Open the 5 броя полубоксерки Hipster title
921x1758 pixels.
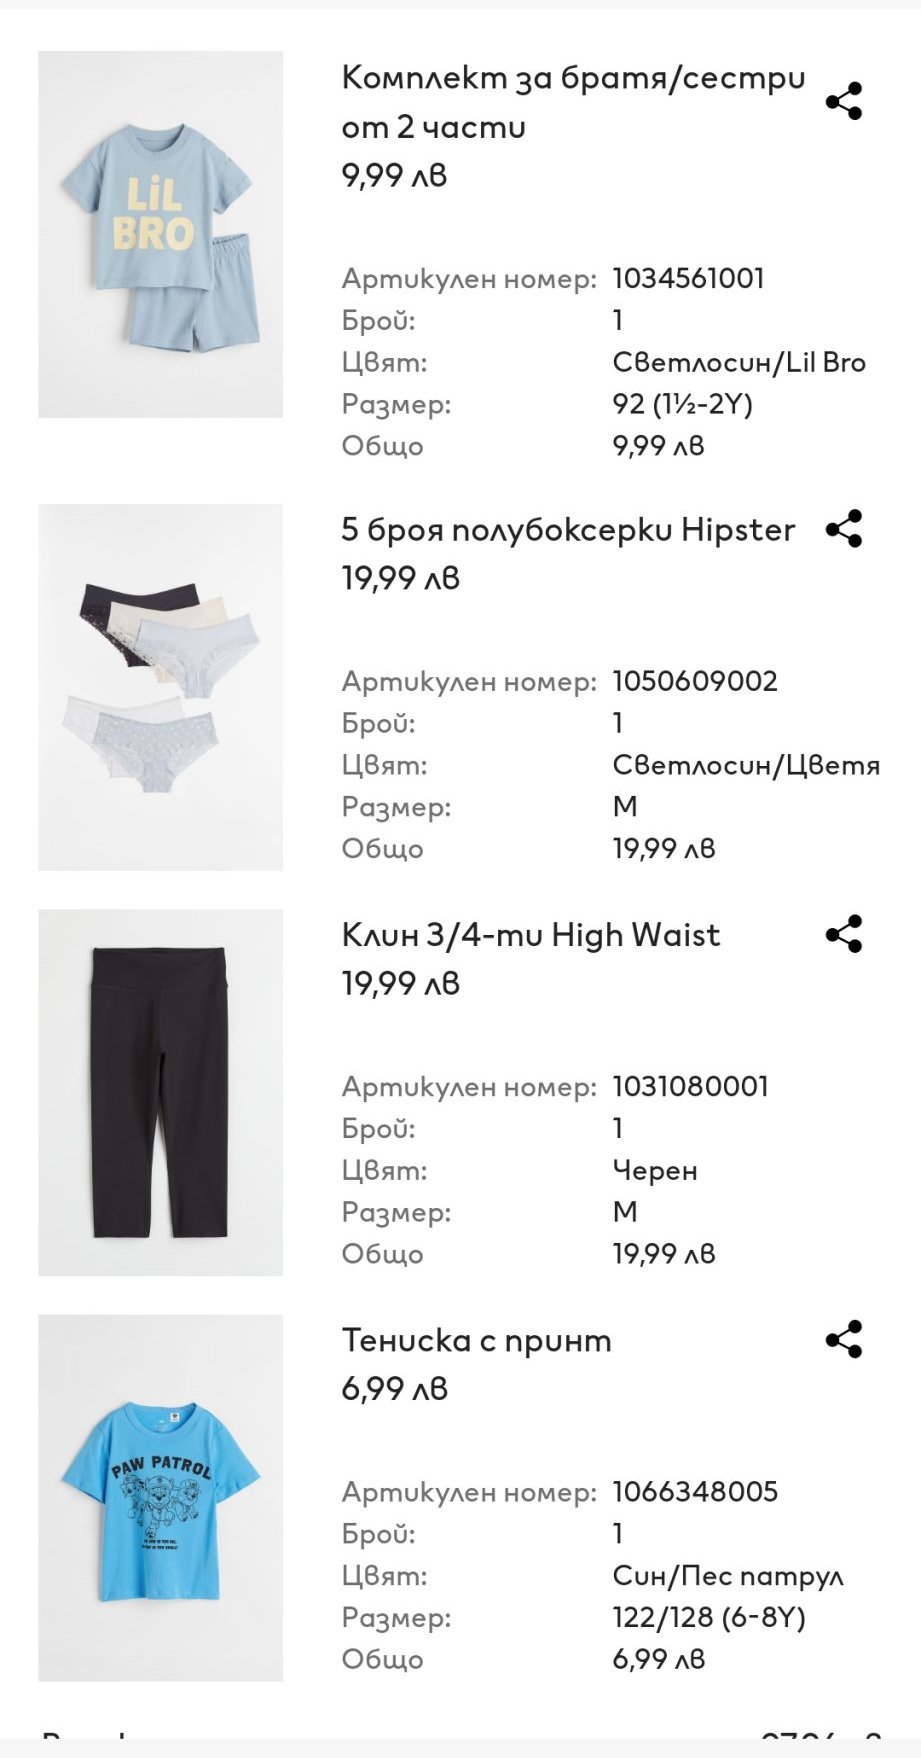pos(567,529)
